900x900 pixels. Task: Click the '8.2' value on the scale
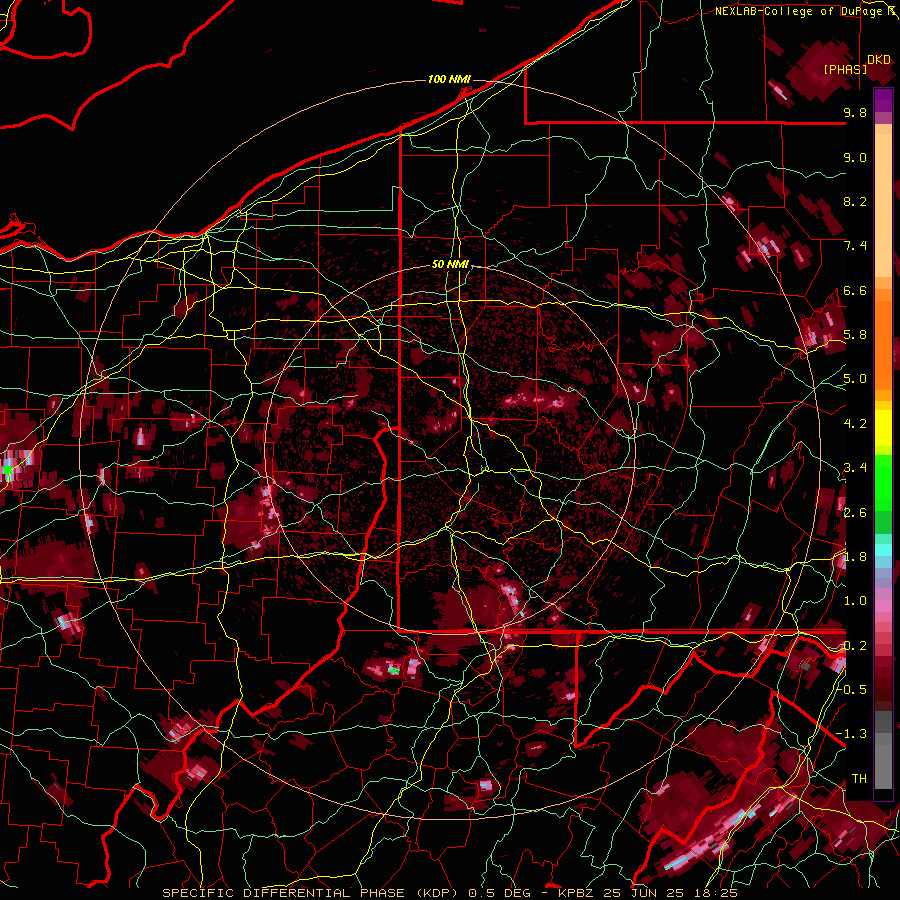(x=855, y=201)
